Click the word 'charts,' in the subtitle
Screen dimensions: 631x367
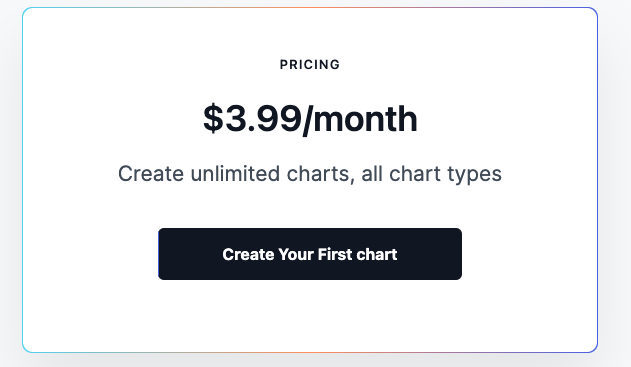point(321,174)
